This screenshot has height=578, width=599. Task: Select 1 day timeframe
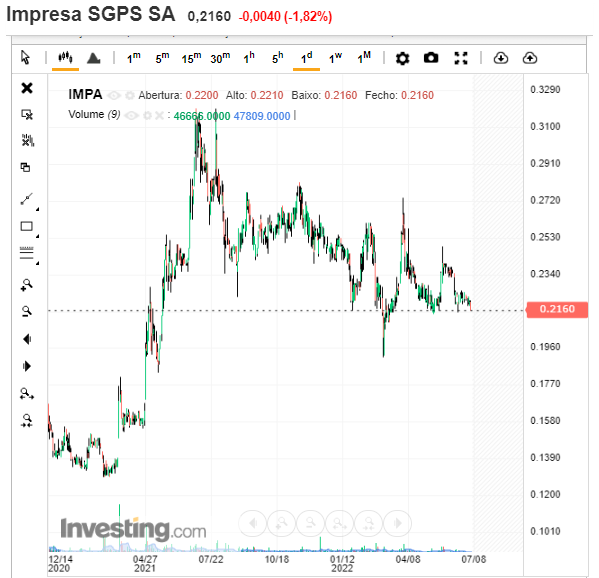[306, 58]
